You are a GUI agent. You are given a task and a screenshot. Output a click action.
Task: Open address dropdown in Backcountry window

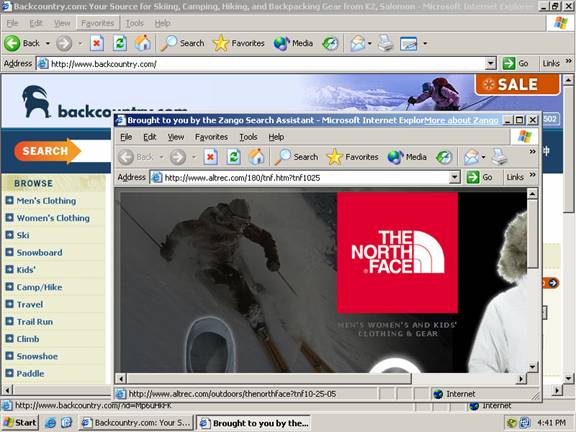coord(490,64)
